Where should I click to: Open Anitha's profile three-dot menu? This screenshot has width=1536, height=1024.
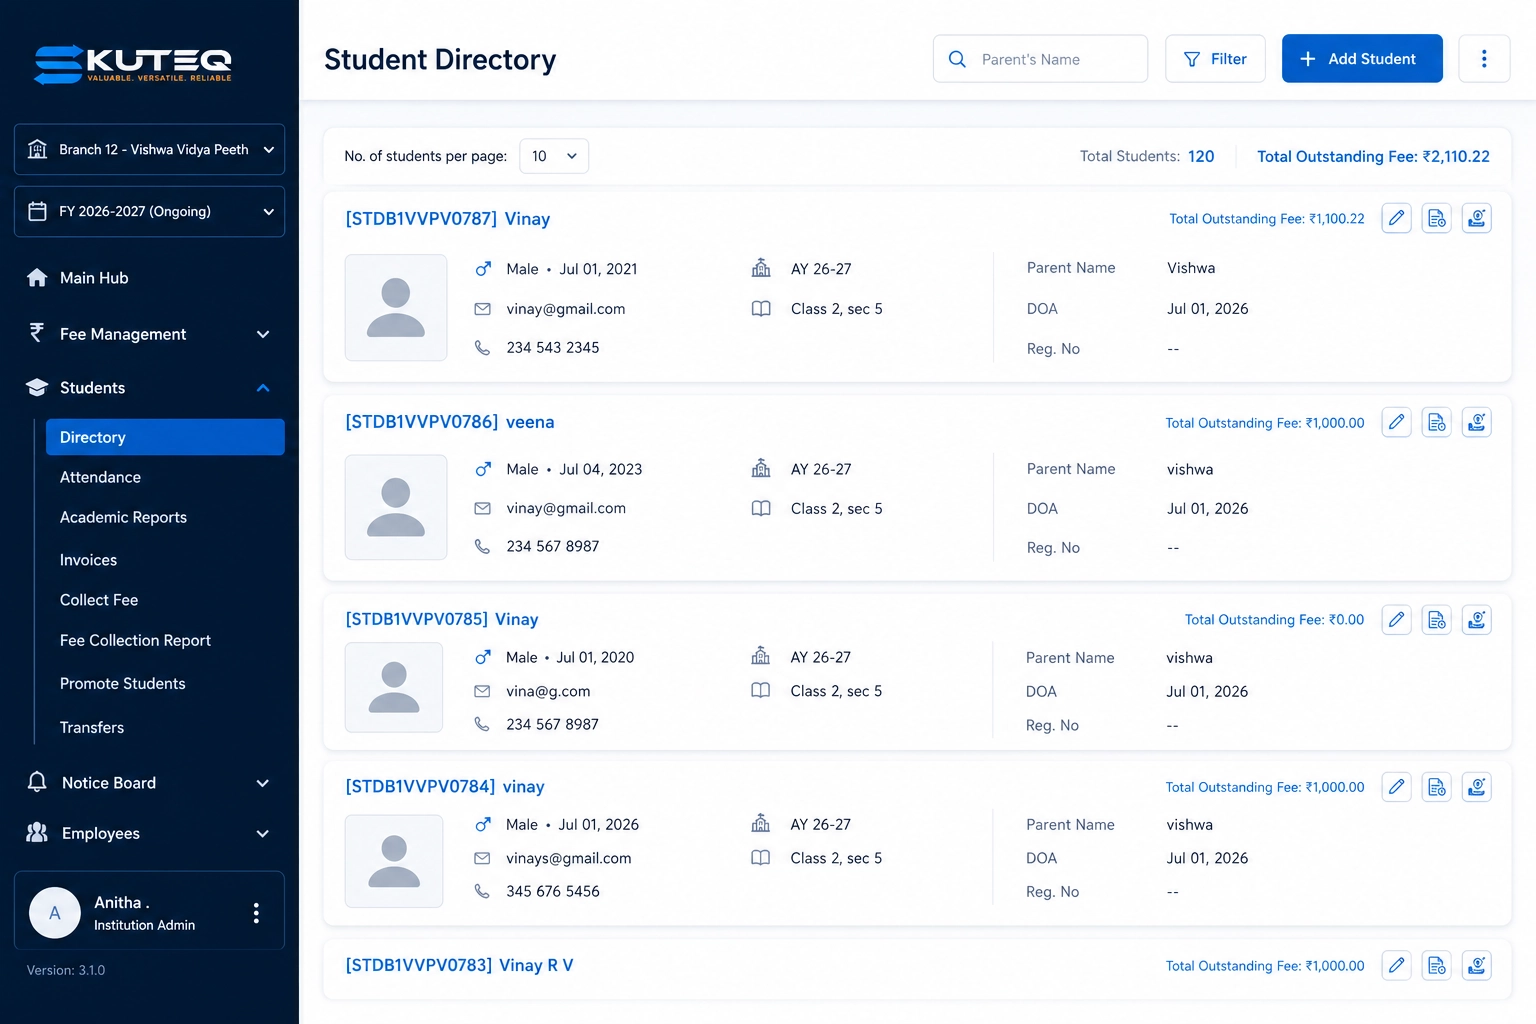coord(256,912)
